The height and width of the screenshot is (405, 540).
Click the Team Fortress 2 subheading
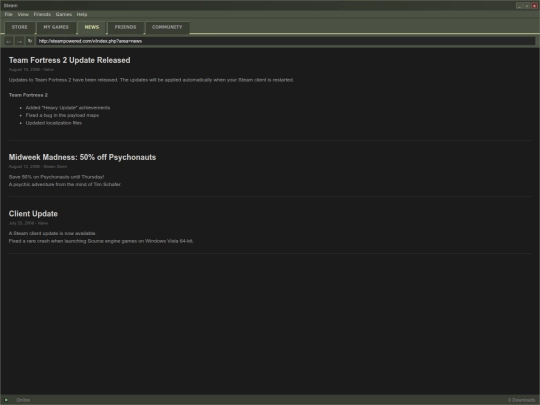click(28, 95)
